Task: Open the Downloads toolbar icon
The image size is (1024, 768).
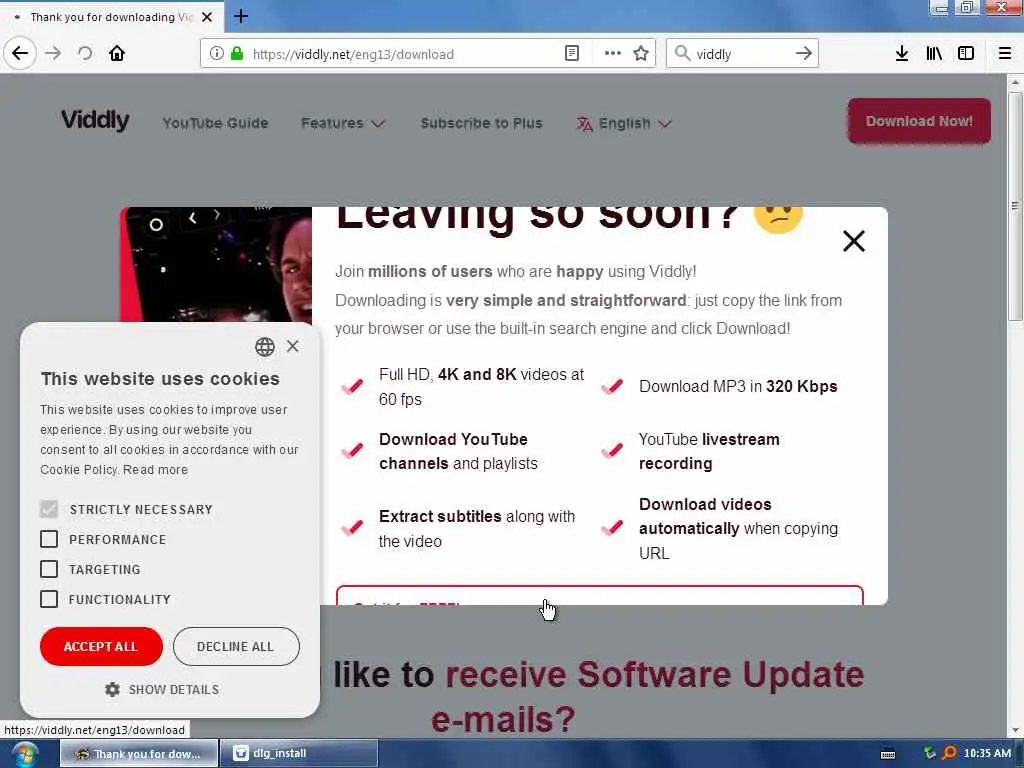Action: point(902,54)
